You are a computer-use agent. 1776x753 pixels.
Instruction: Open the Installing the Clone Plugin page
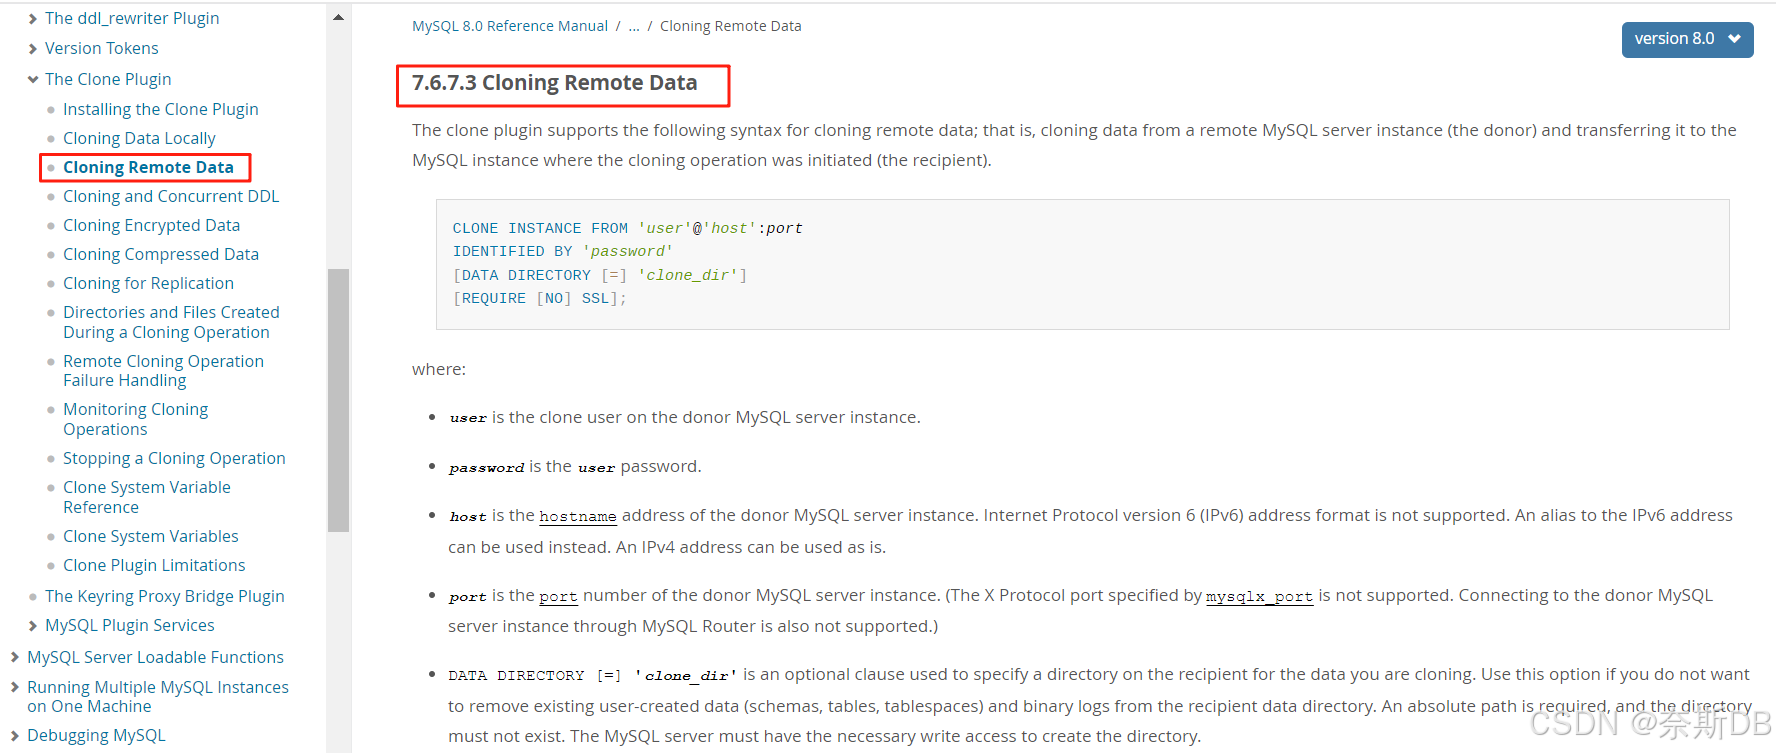coord(161,109)
